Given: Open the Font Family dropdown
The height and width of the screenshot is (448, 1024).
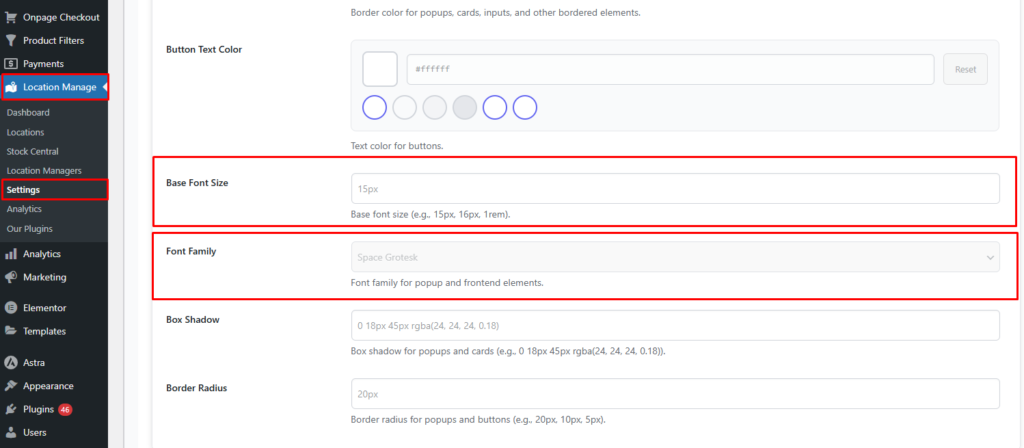Looking at the screenshot, I should [675, 257].
